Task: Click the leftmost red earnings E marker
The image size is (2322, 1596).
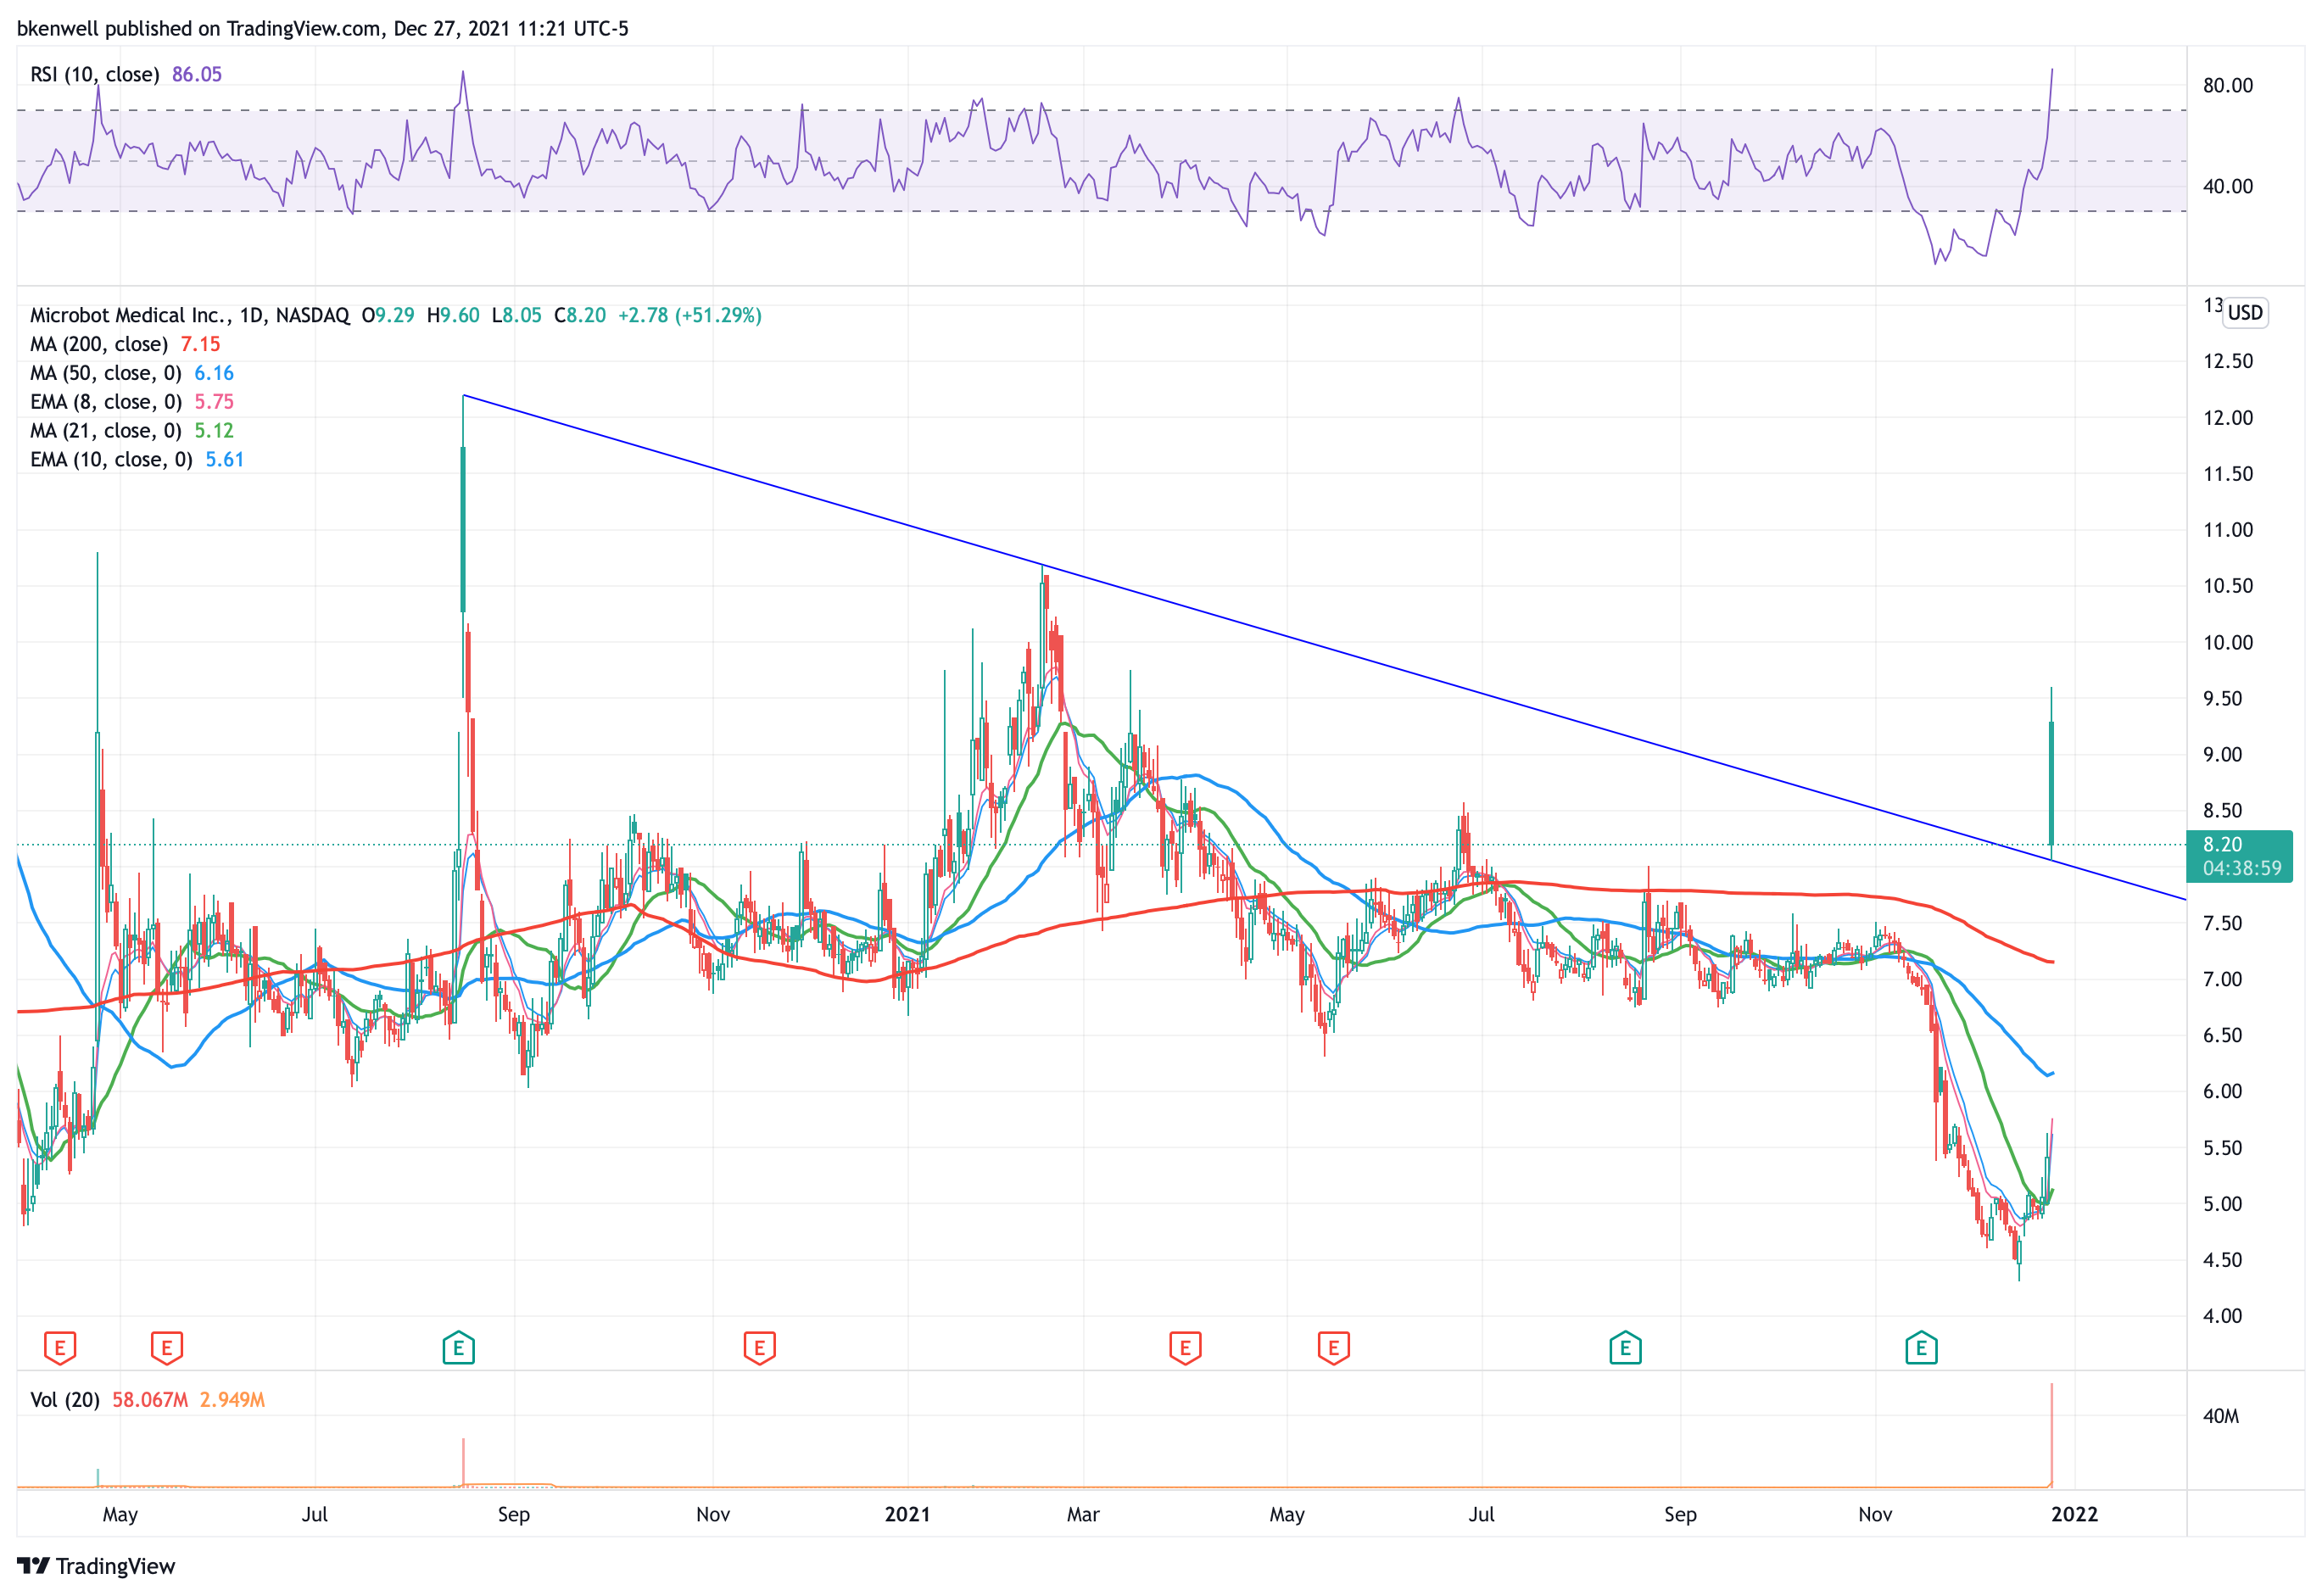Action: [60, 1347]
